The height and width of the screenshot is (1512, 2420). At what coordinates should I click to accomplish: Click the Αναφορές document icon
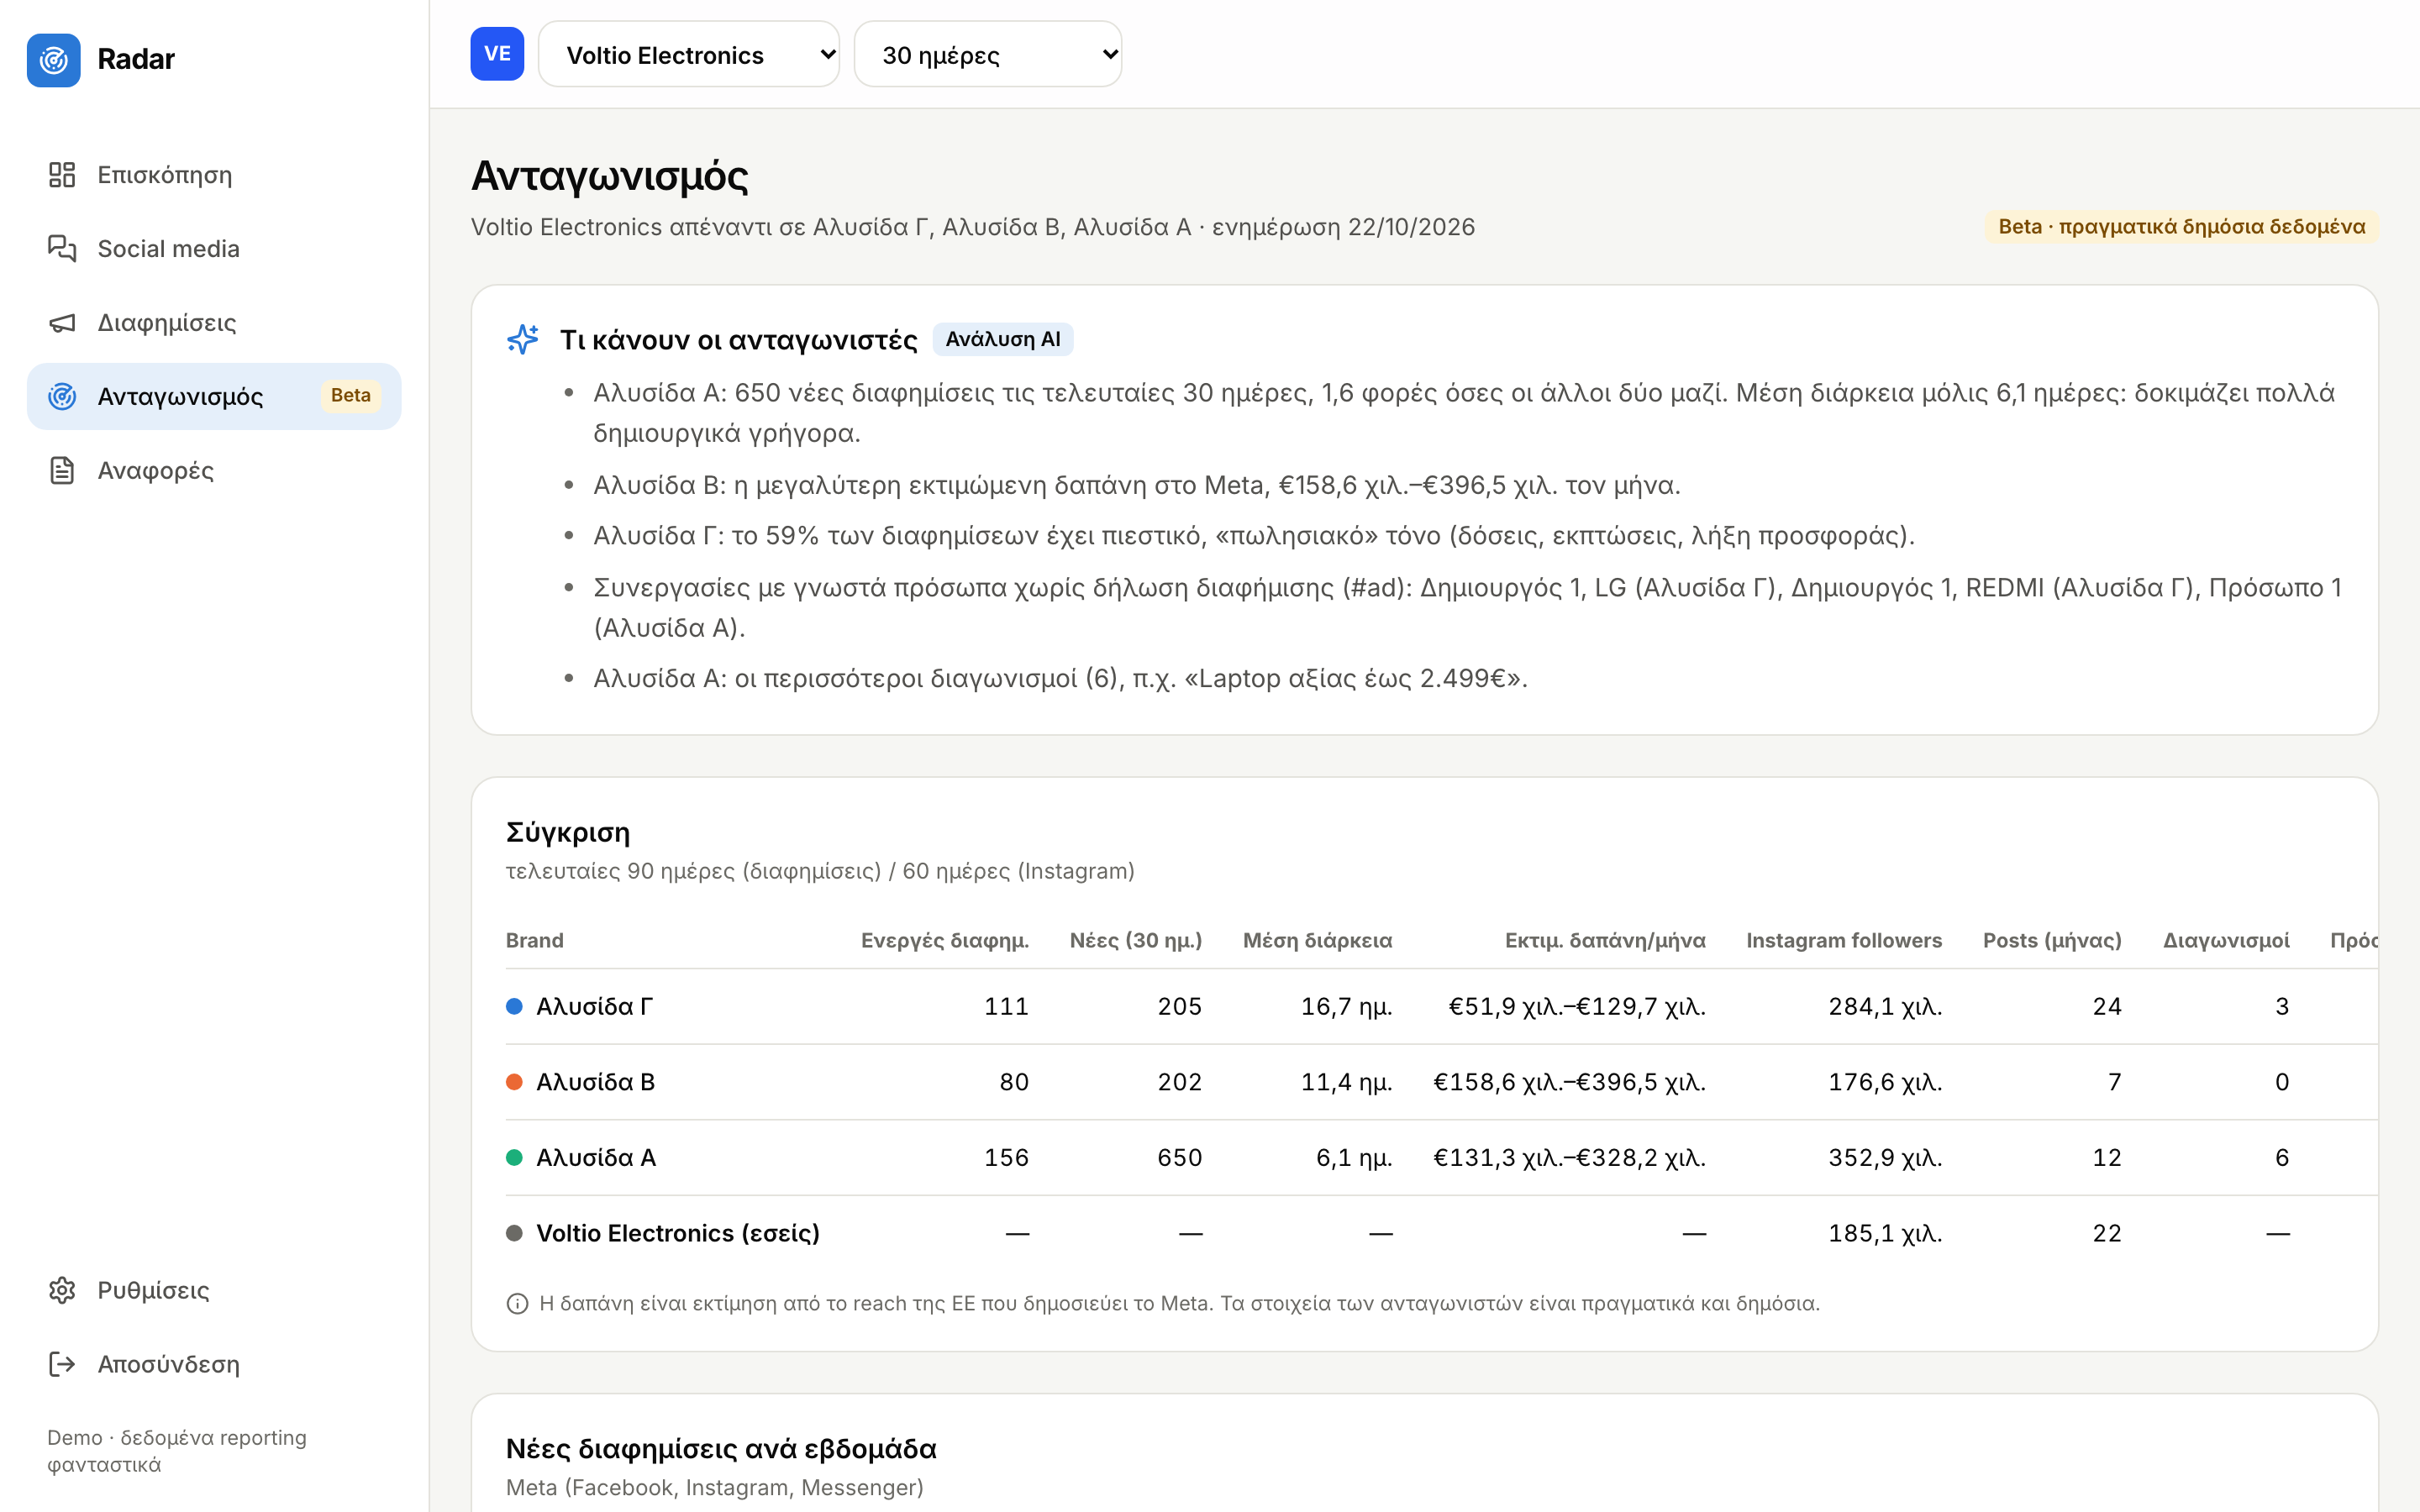pos(62,471)
